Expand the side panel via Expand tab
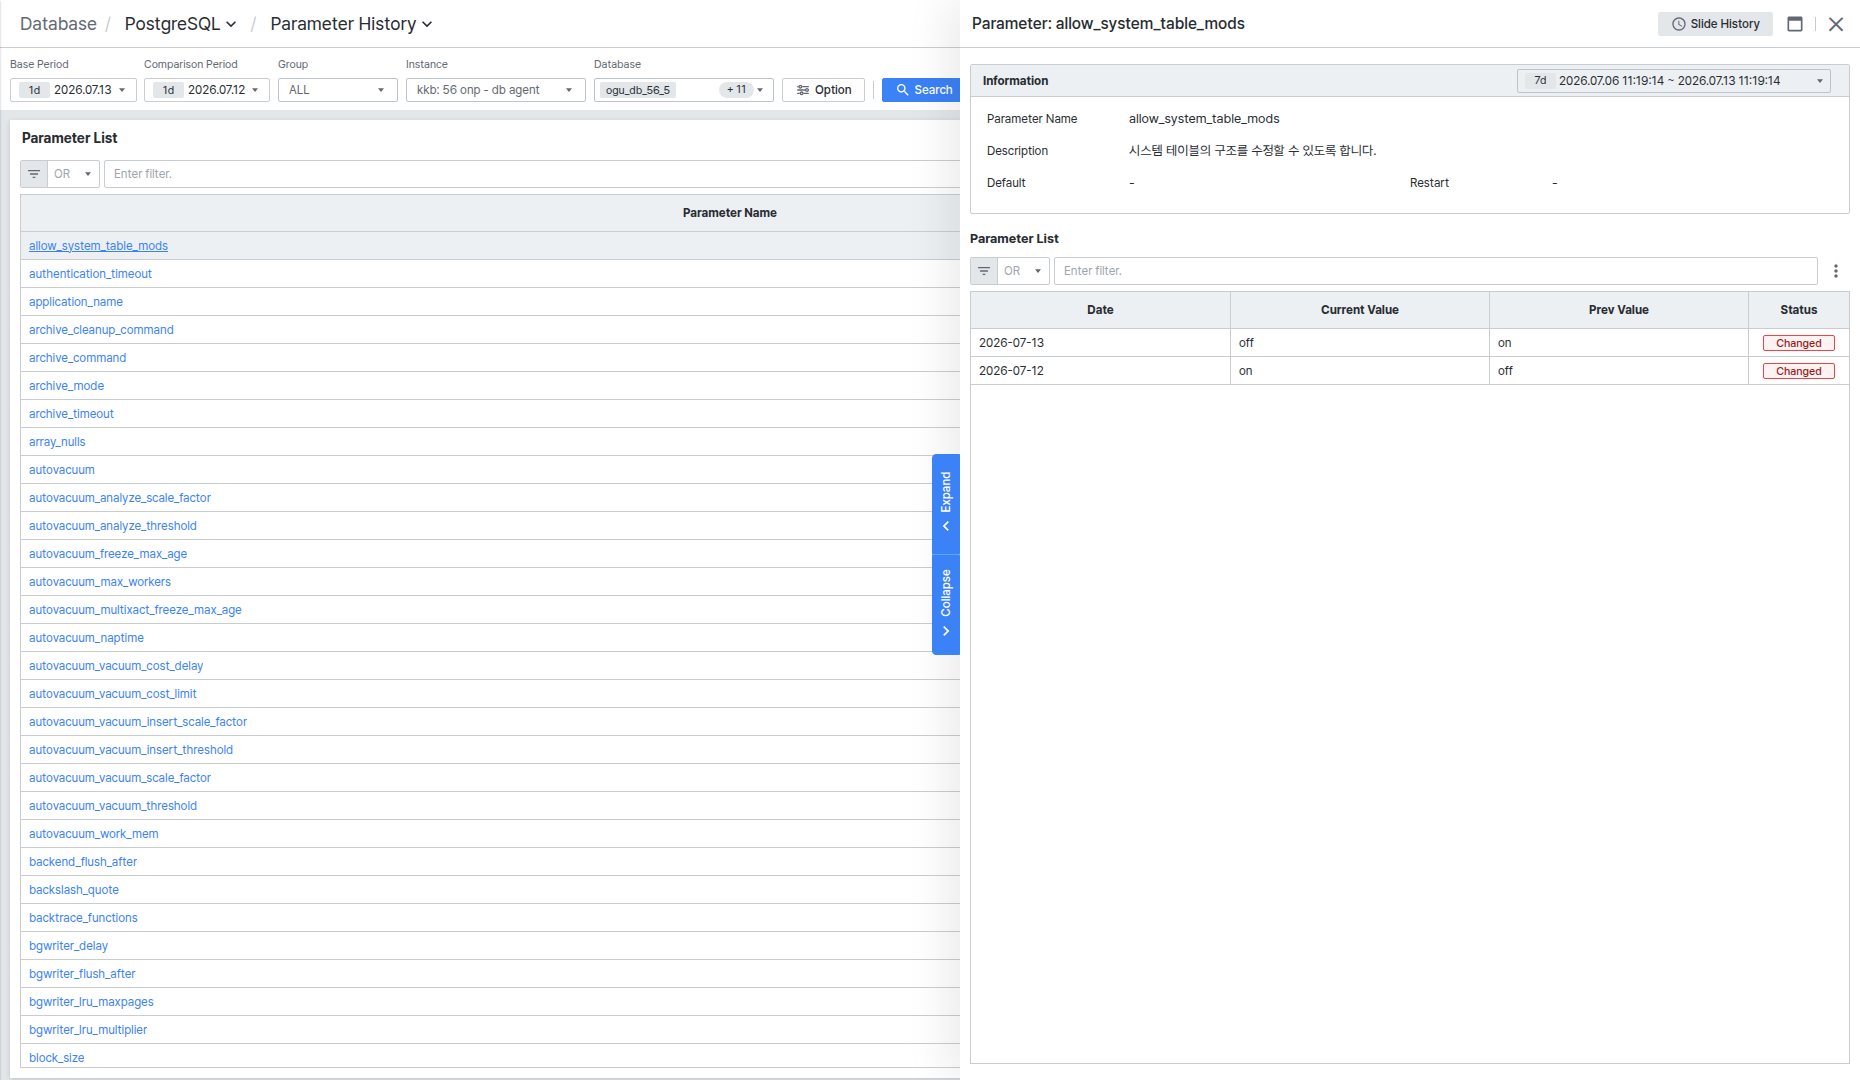The width and height of the screenshot is (1860, 1080). point(946,504)
